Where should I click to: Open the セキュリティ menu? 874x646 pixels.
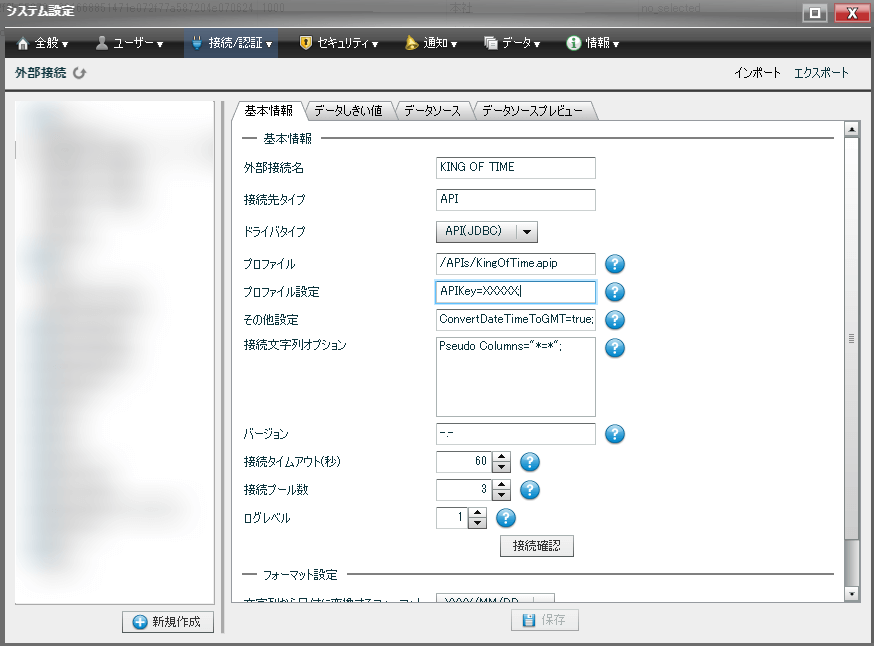tap(339, 43)
